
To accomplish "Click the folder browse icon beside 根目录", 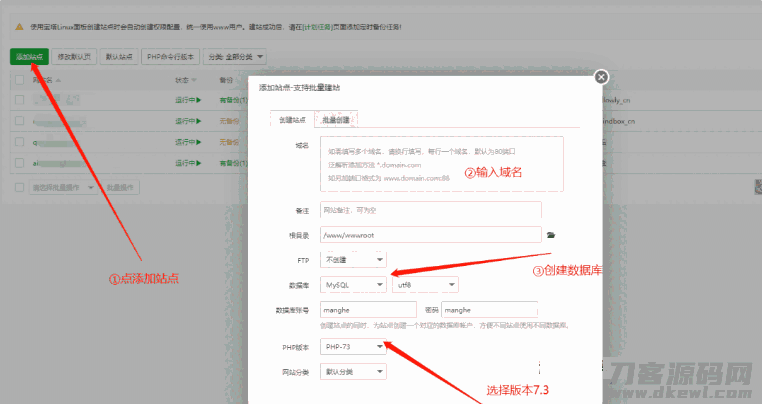I will 550,234.
